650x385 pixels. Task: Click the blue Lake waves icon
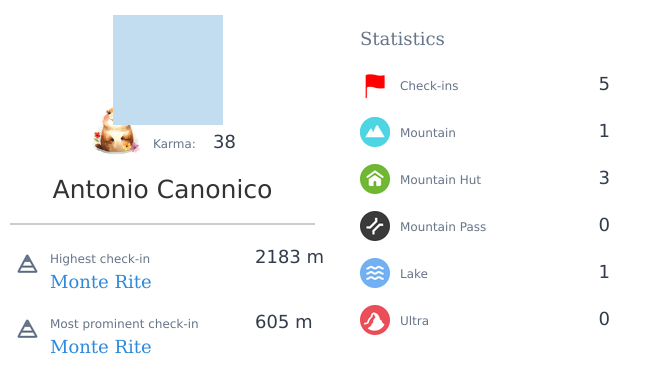click(x=375, y=273)
